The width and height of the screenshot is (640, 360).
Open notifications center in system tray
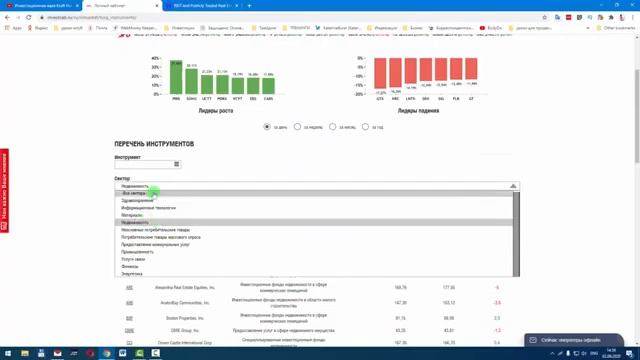pyautogui.click(x=629, y=353)
